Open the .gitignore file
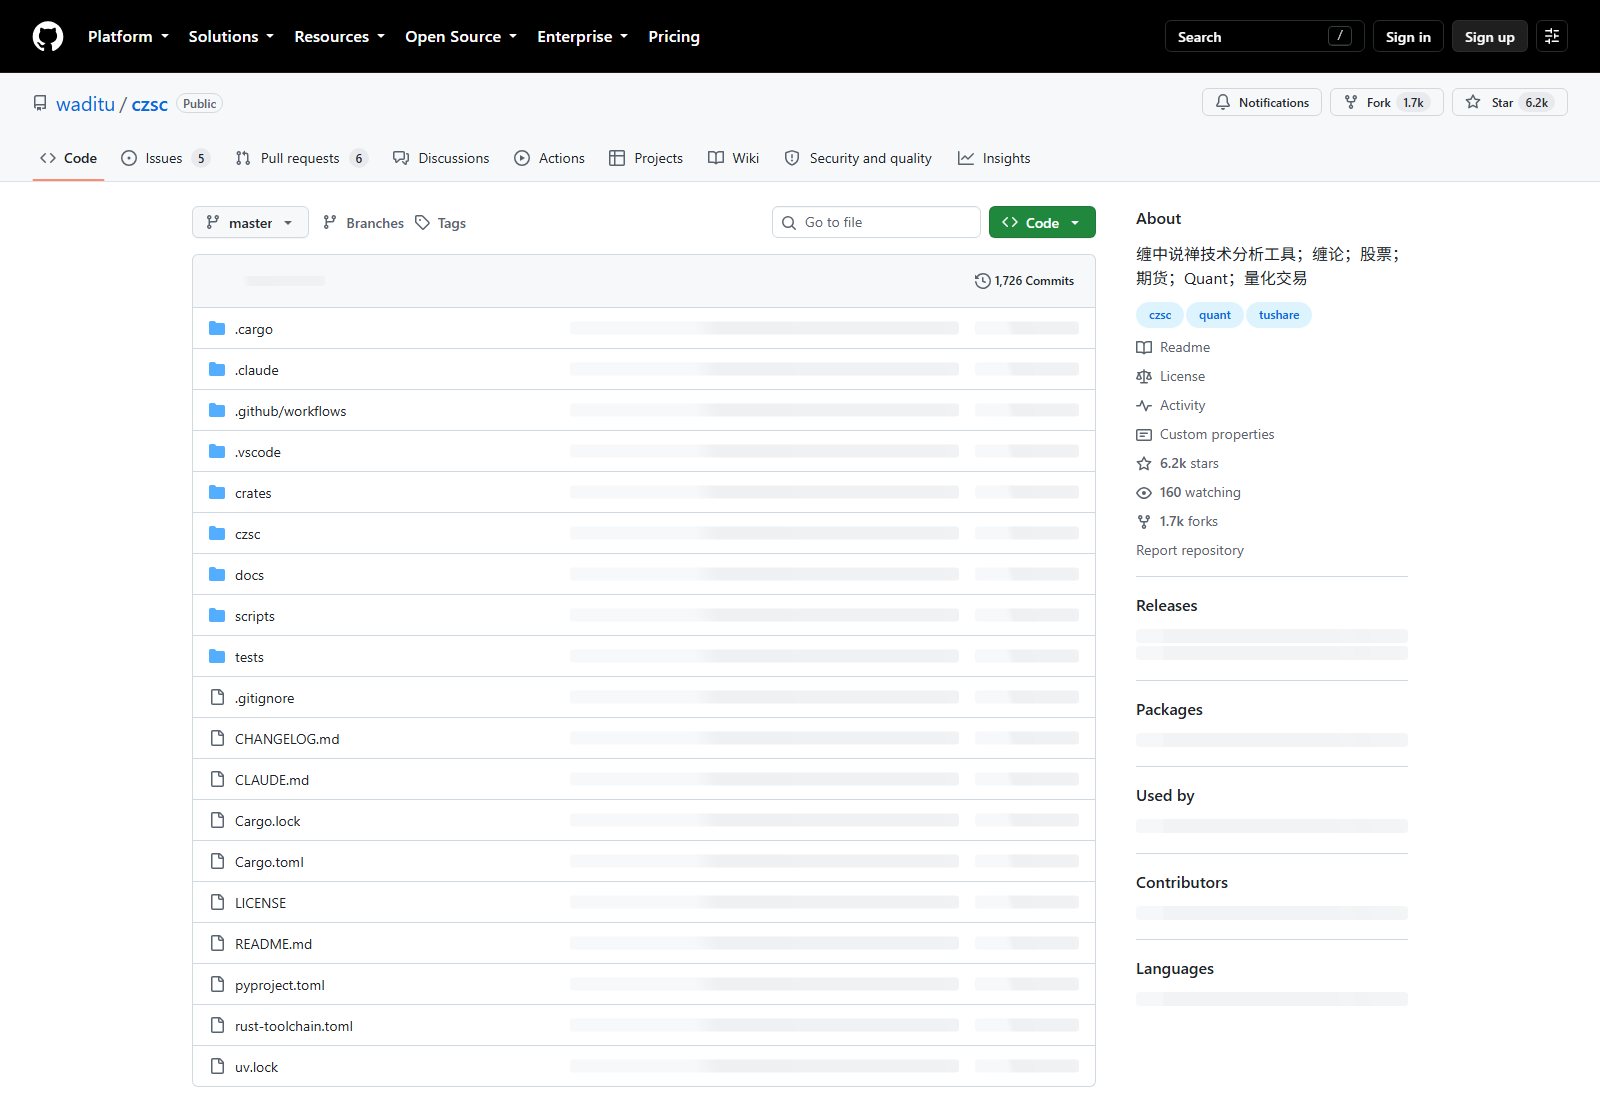The width and height of the screenshot is (1600, 1100). 265,698
